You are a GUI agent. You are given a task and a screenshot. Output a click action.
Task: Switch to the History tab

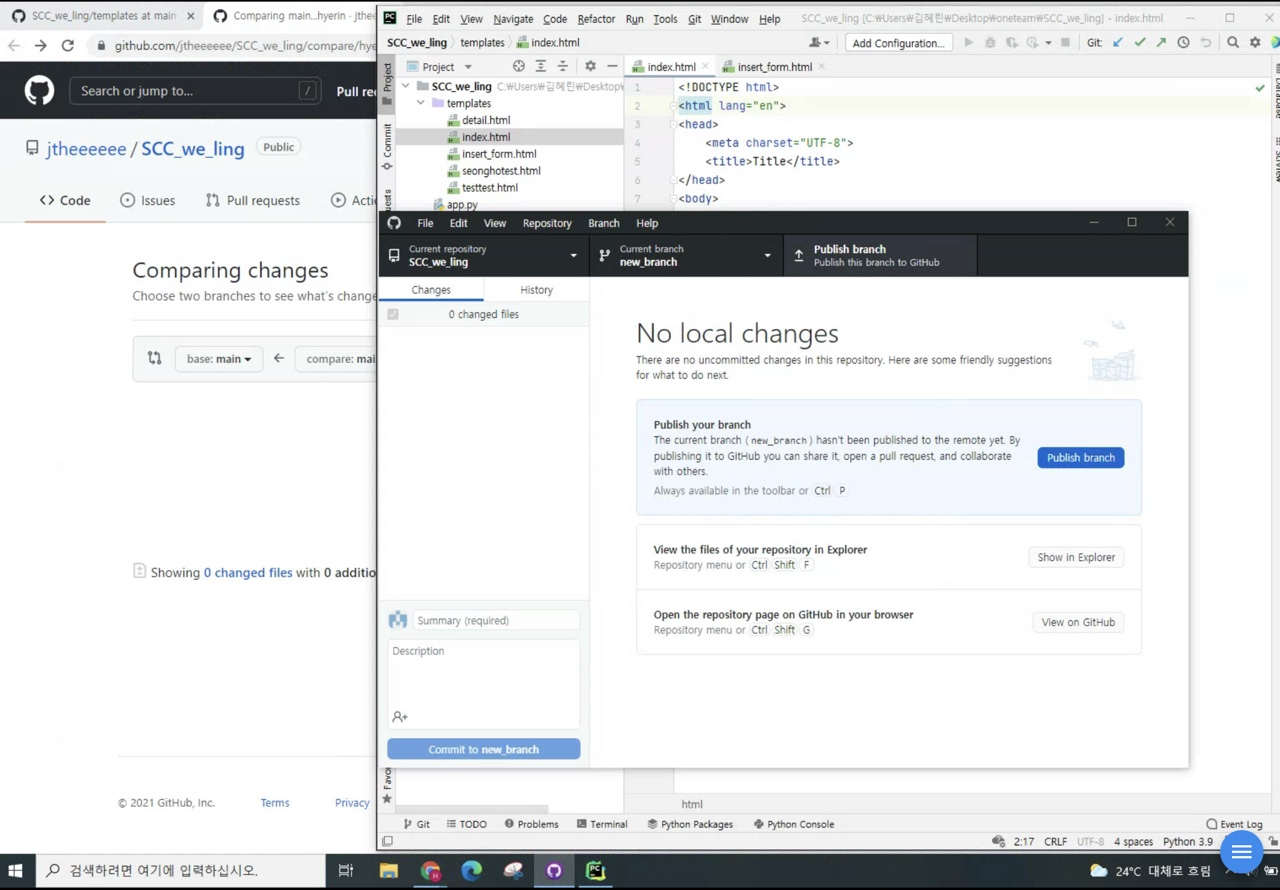536,290
